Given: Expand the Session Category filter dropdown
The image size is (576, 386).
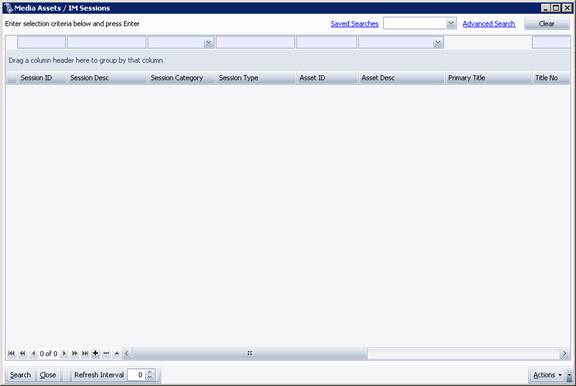Looking at the screenshot, I should (209, 43).
